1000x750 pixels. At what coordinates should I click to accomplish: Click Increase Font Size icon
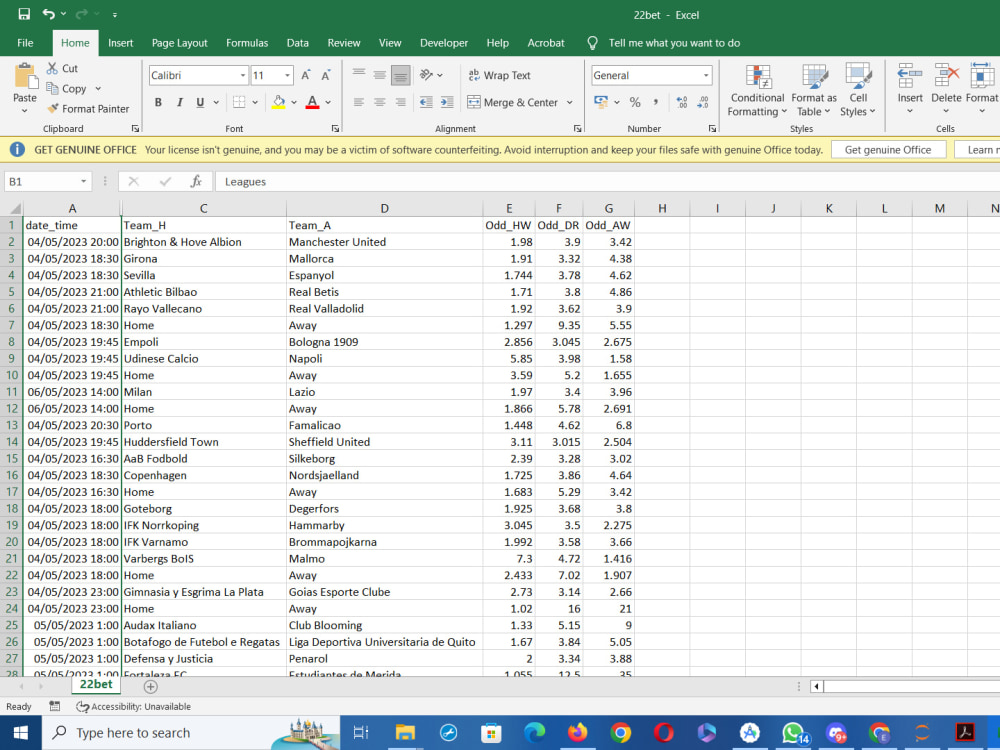coord(305,75)
